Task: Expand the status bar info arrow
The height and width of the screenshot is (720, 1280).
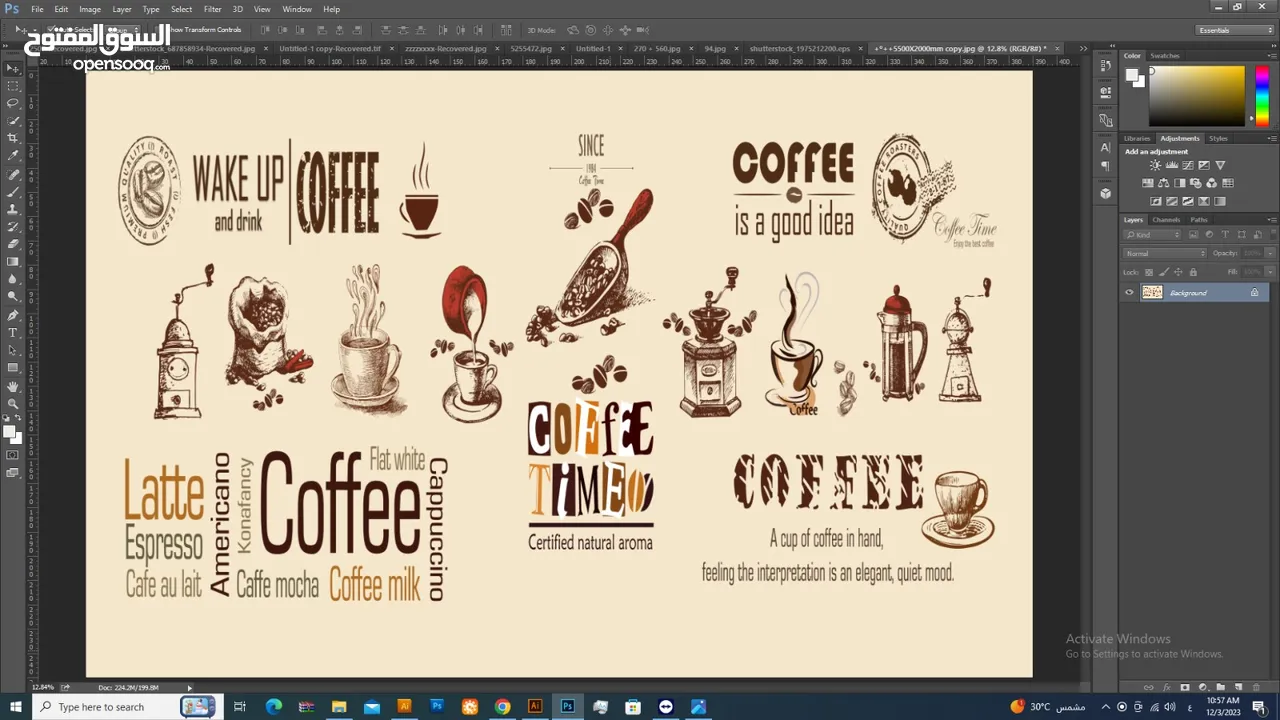Action: coord(189,687)
